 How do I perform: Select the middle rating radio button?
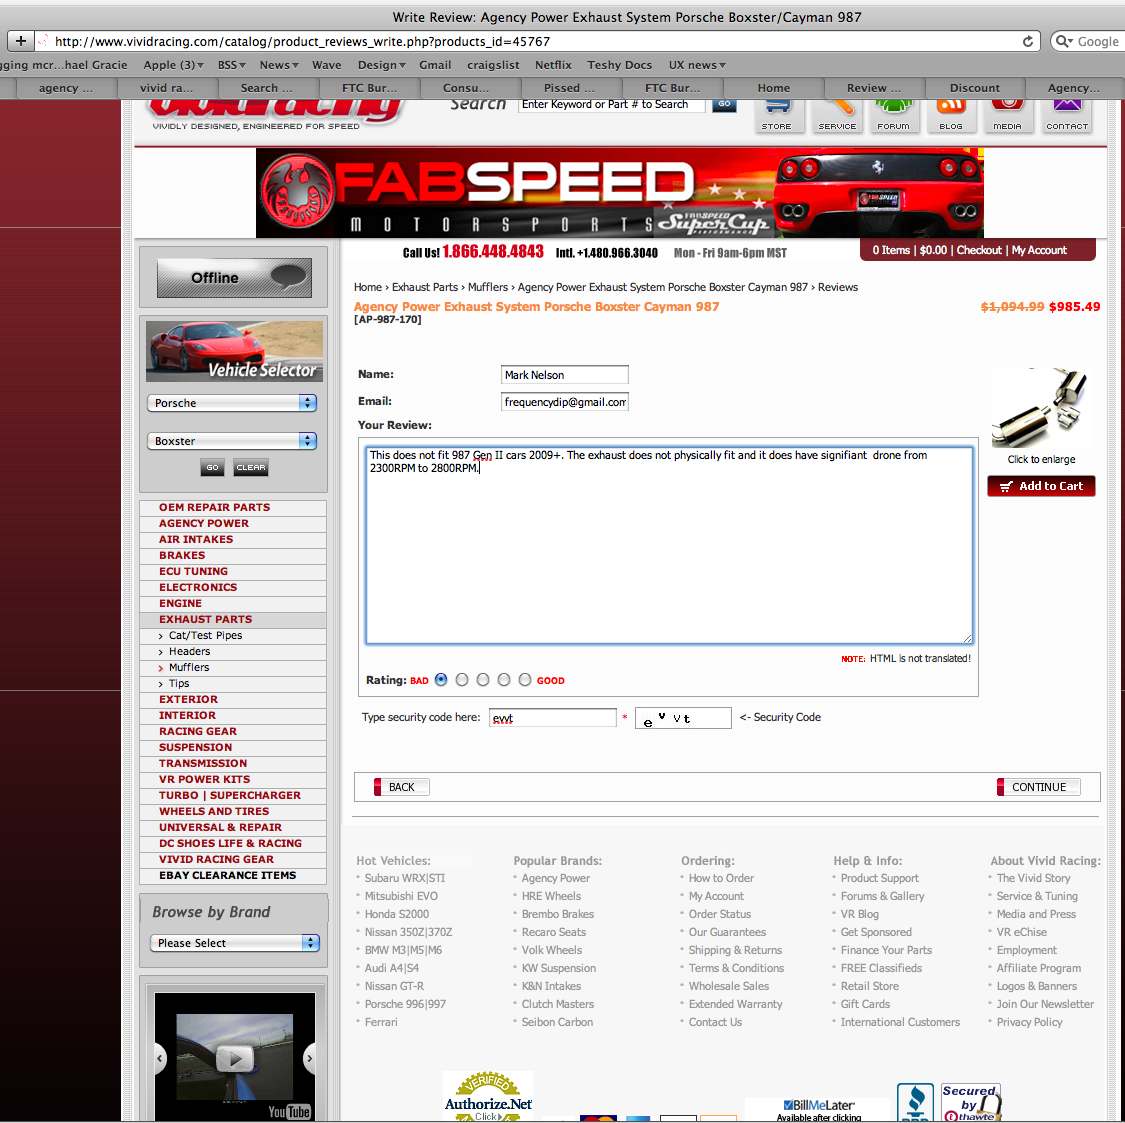(x=483, y=680)
